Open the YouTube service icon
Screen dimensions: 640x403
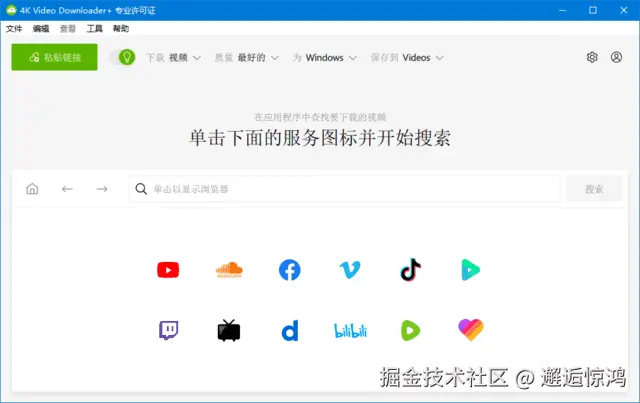point(168,270)
